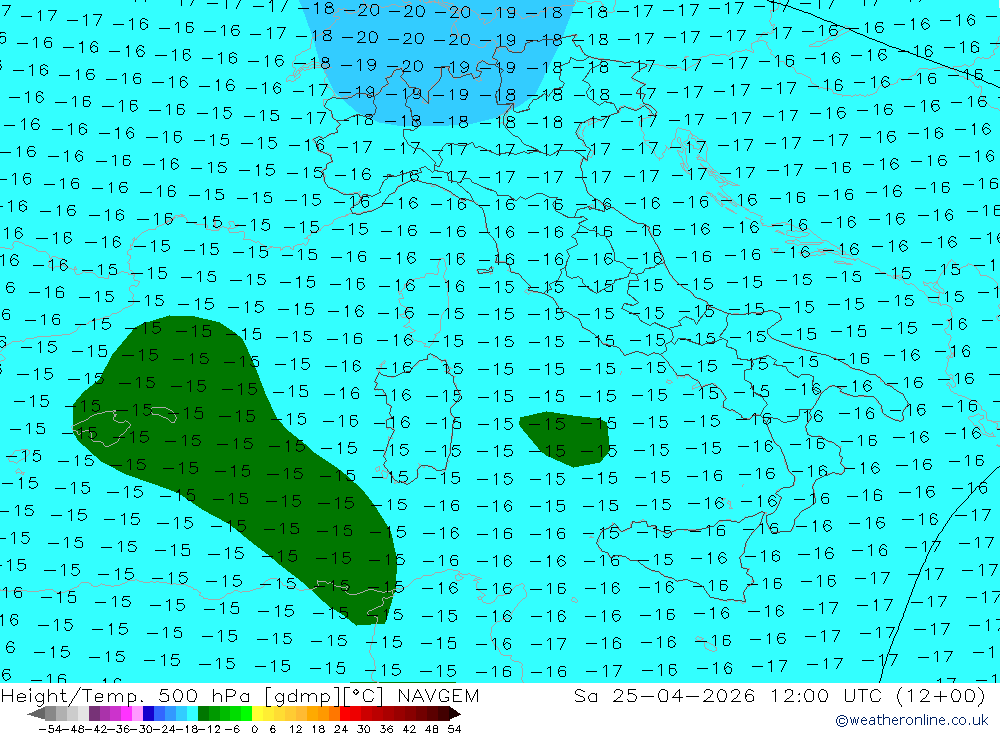Click the '24' label under the color scale

click(x=341, y=729)
